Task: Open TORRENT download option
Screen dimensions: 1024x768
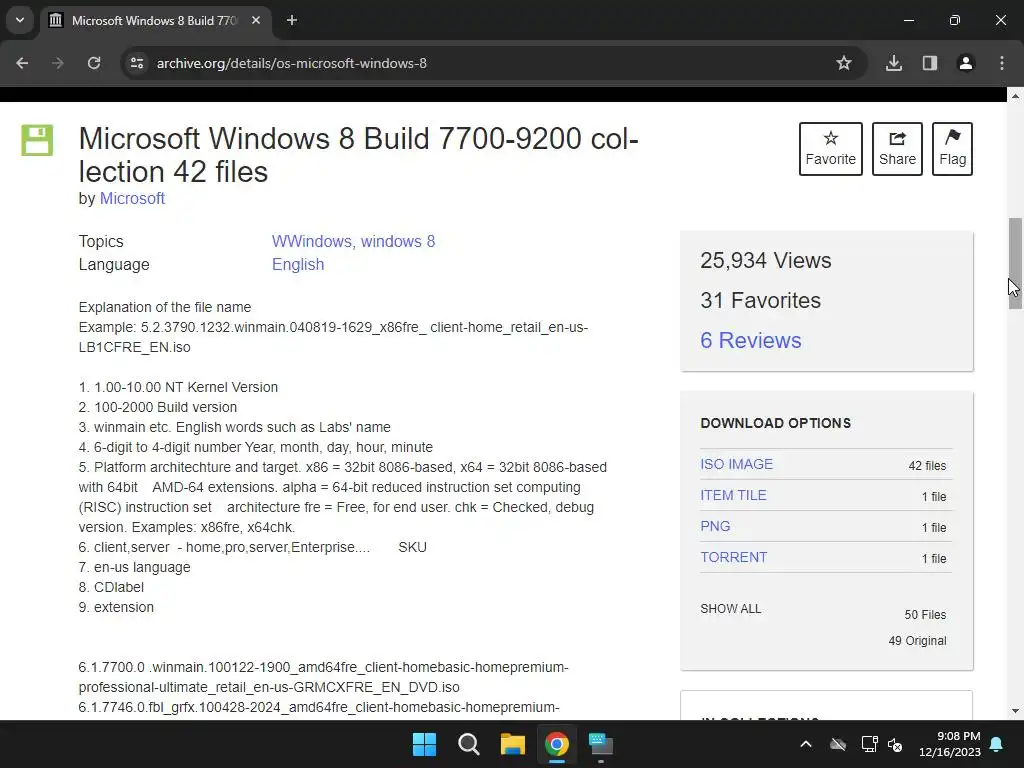Action: tap(733, 558)
